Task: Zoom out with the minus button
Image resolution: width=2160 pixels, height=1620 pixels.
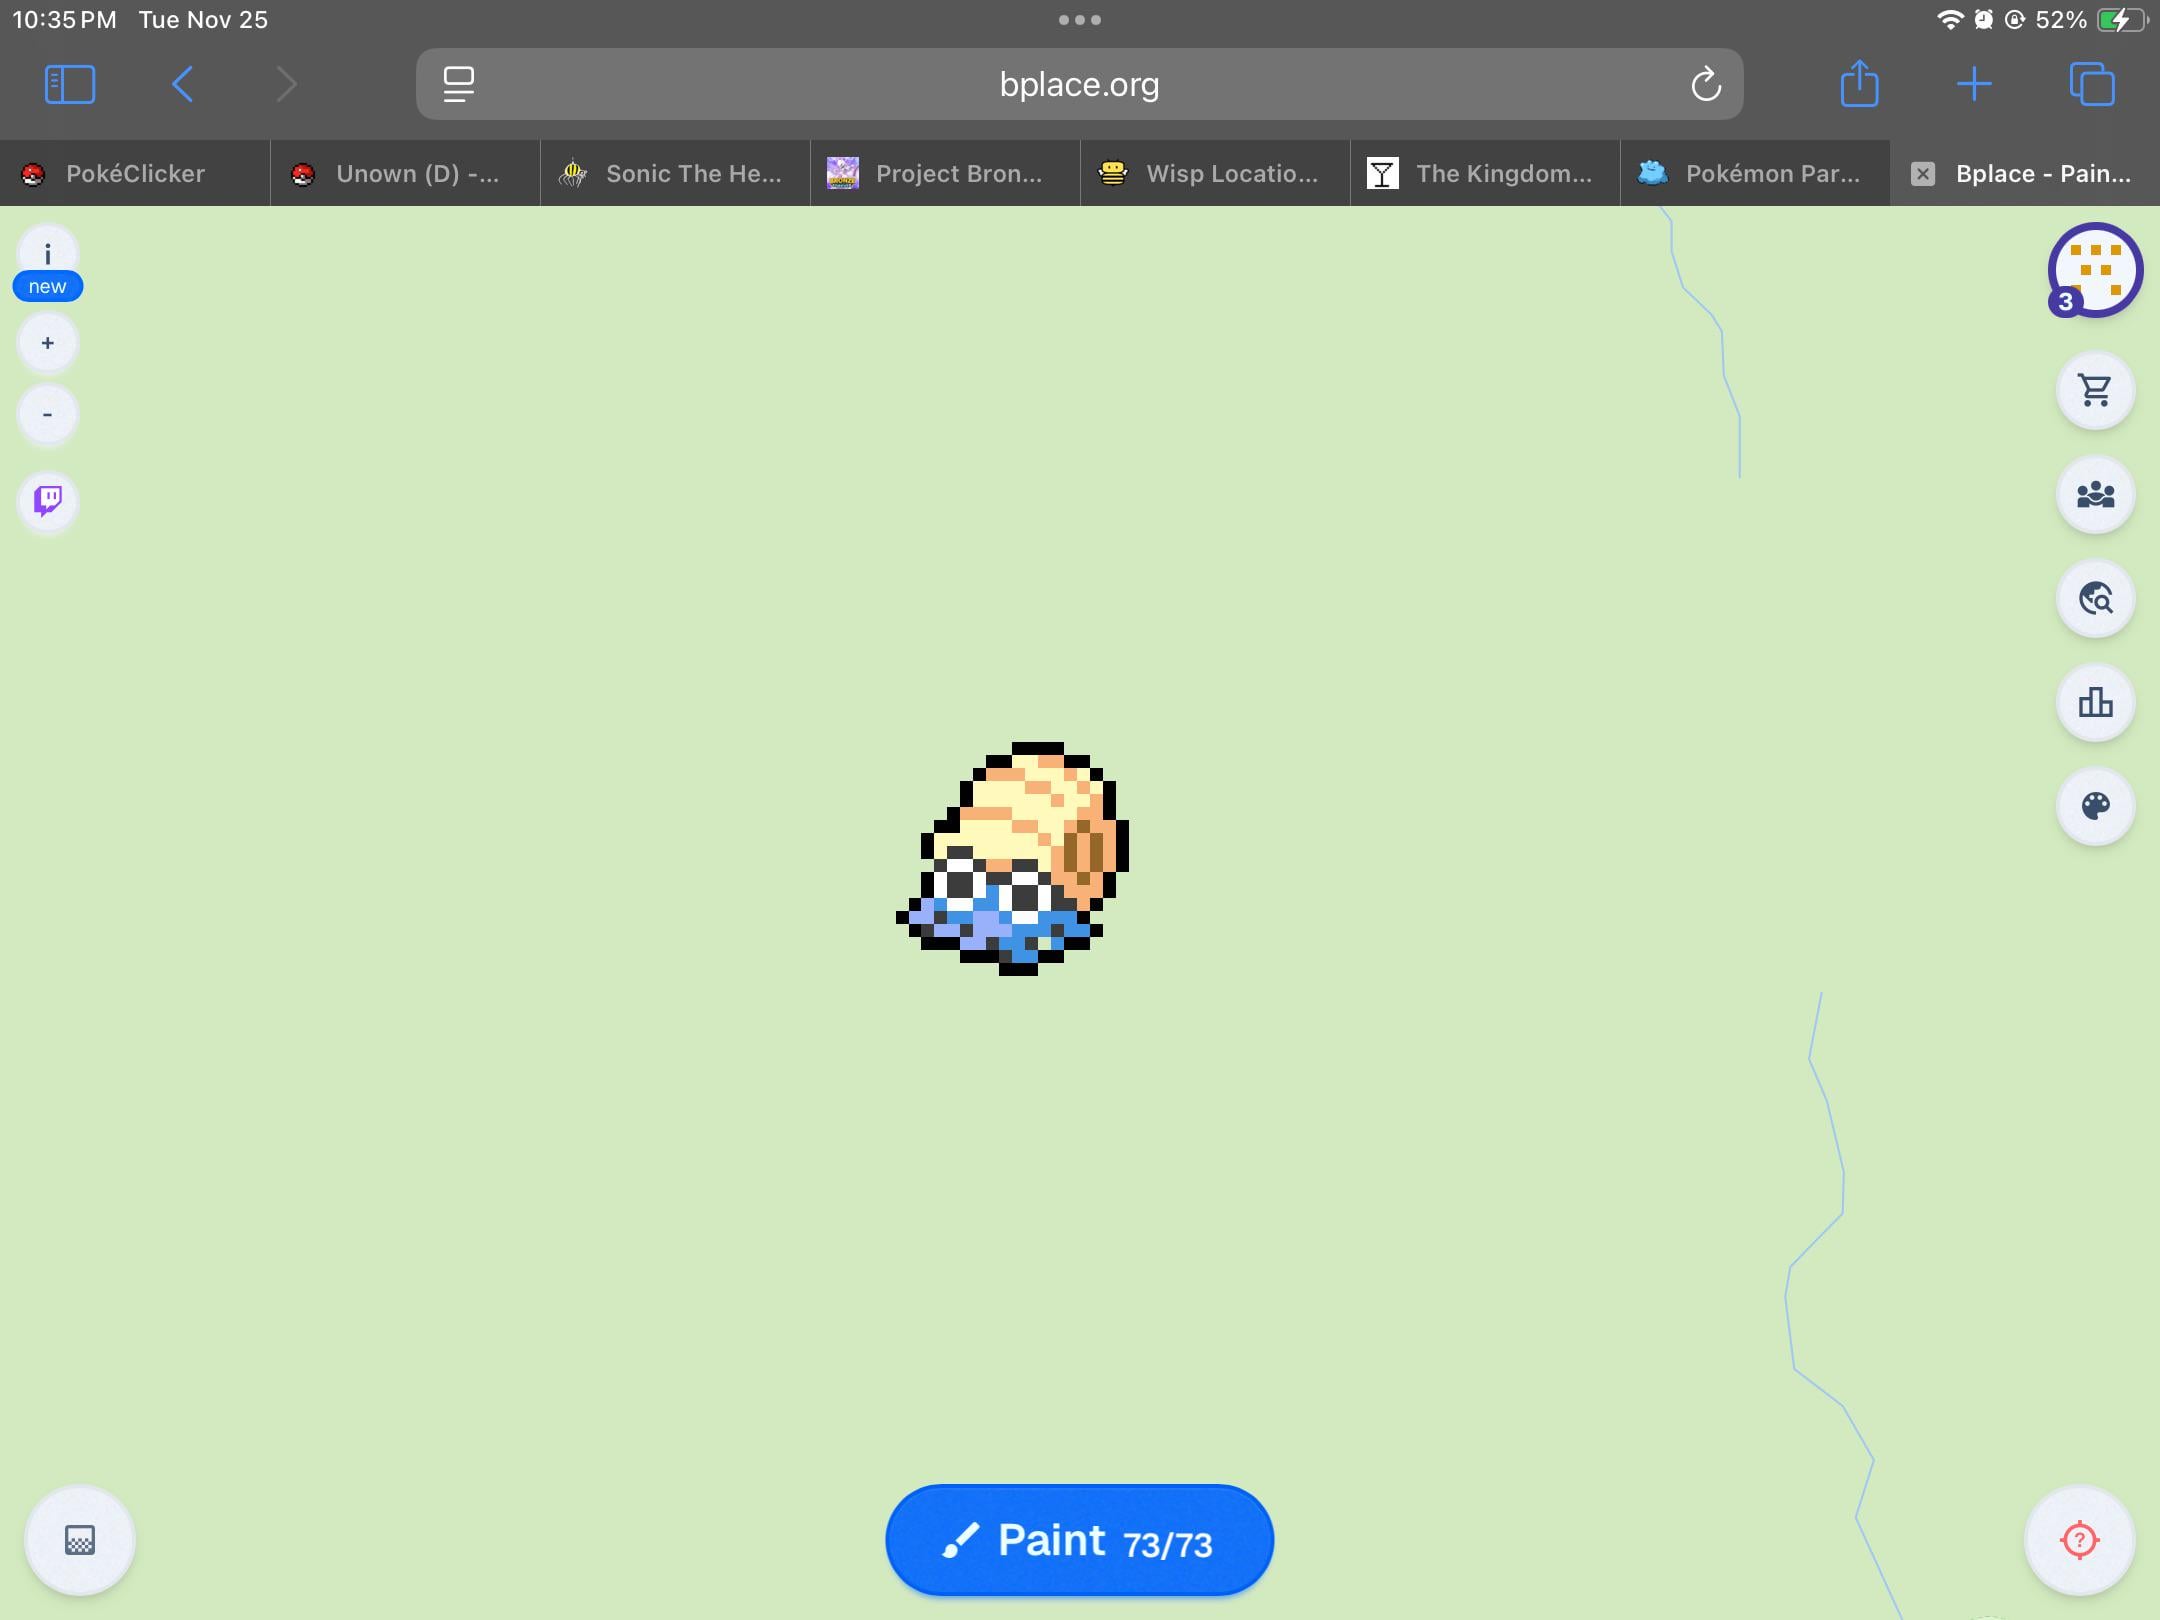Action: [x=47, y=414]
